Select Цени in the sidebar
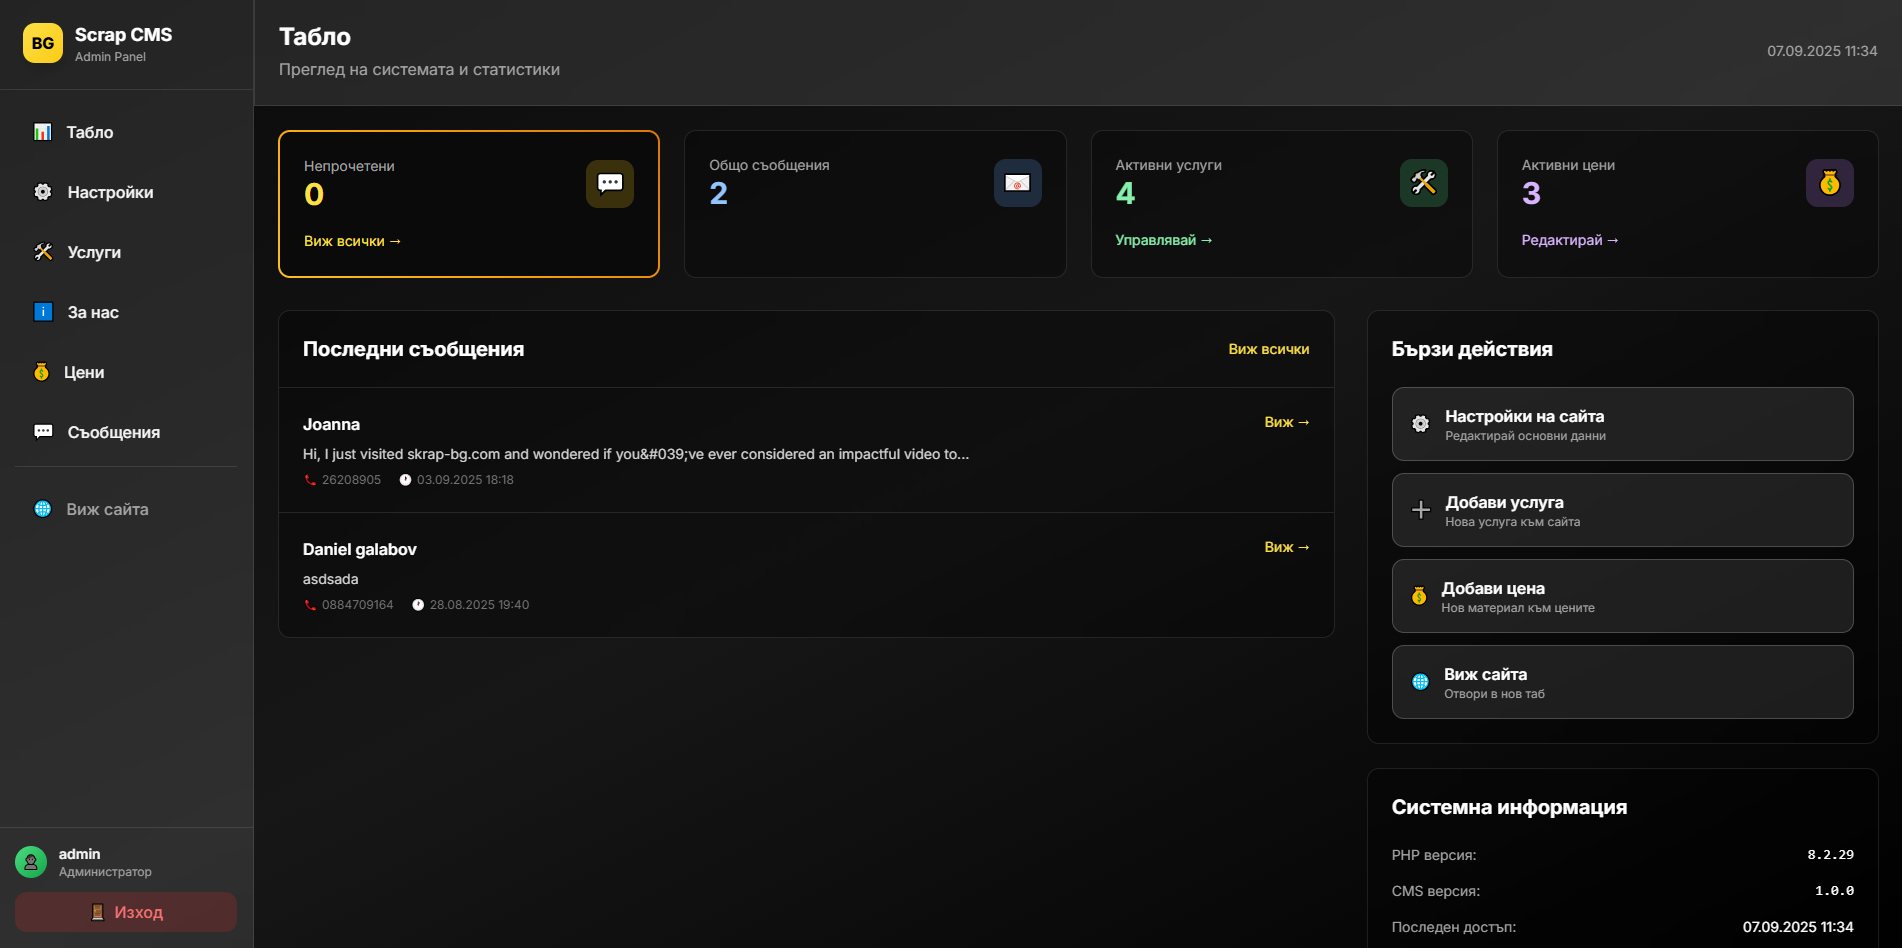Image resolution: width=1902 pixels, height=948 pixels. 84,372
